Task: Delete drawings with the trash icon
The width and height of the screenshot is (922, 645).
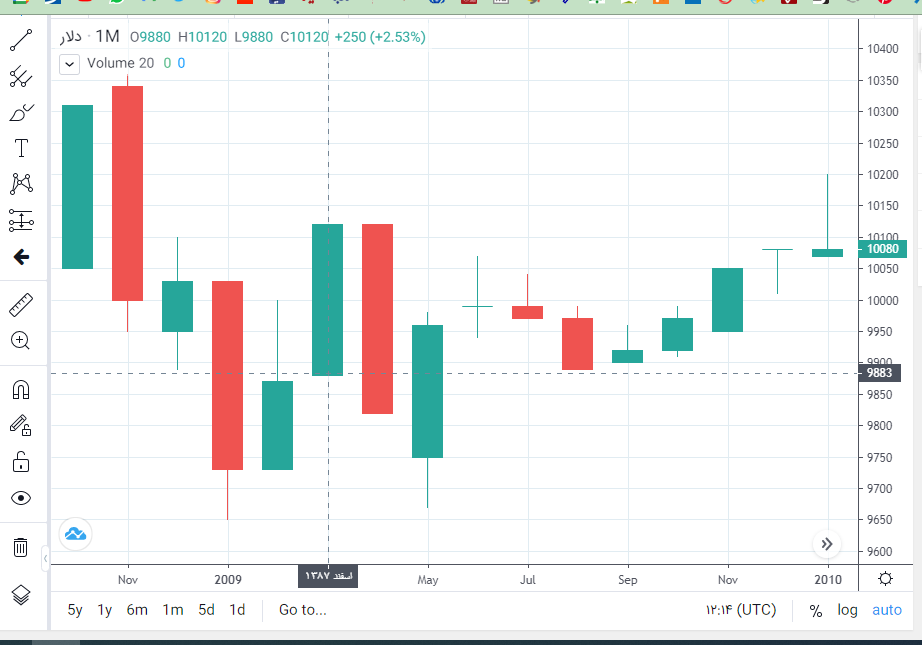Action: 21,547
